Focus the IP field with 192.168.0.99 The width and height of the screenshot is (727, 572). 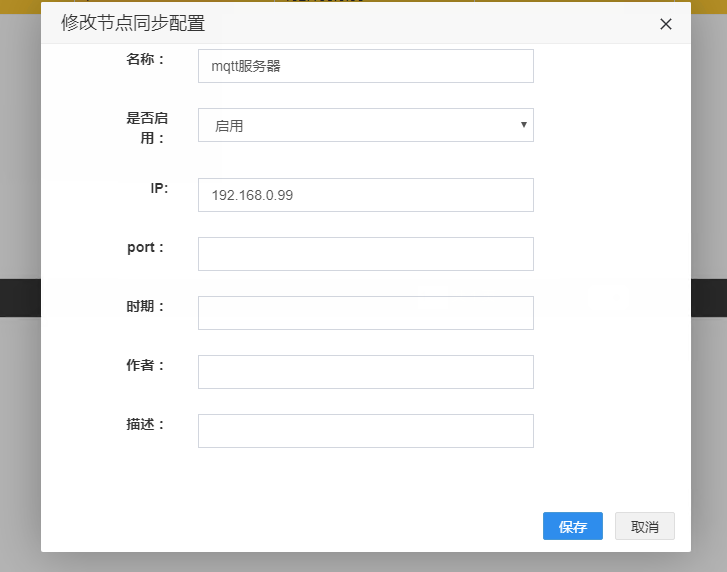click(366, 195)
